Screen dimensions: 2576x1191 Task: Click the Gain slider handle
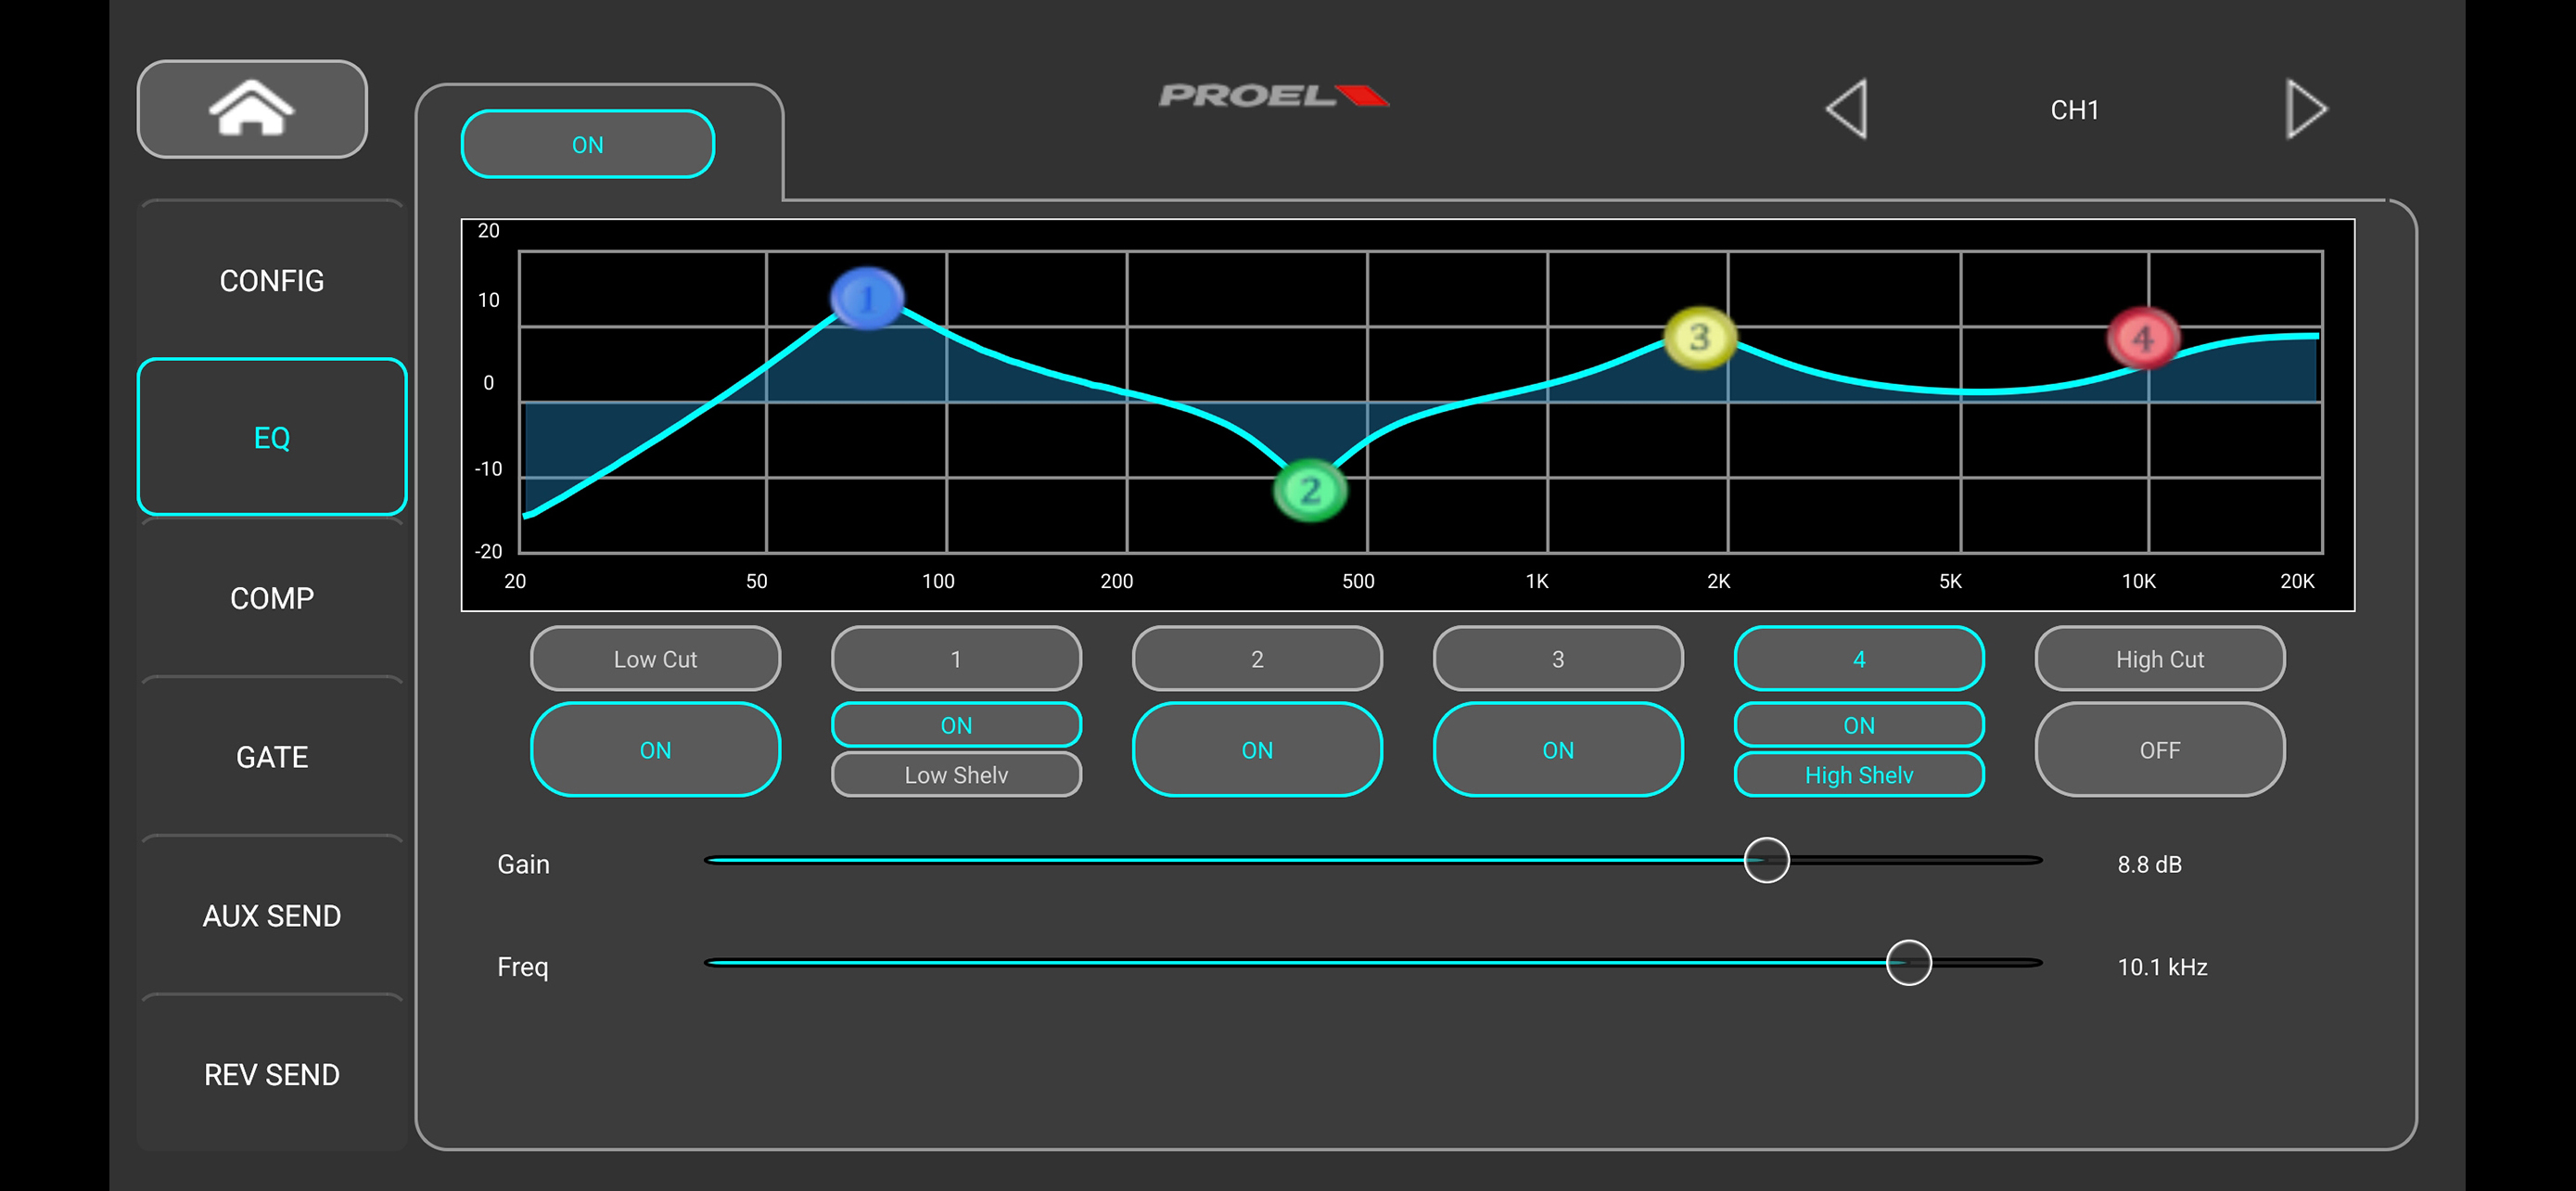[x=1766, y=860]
